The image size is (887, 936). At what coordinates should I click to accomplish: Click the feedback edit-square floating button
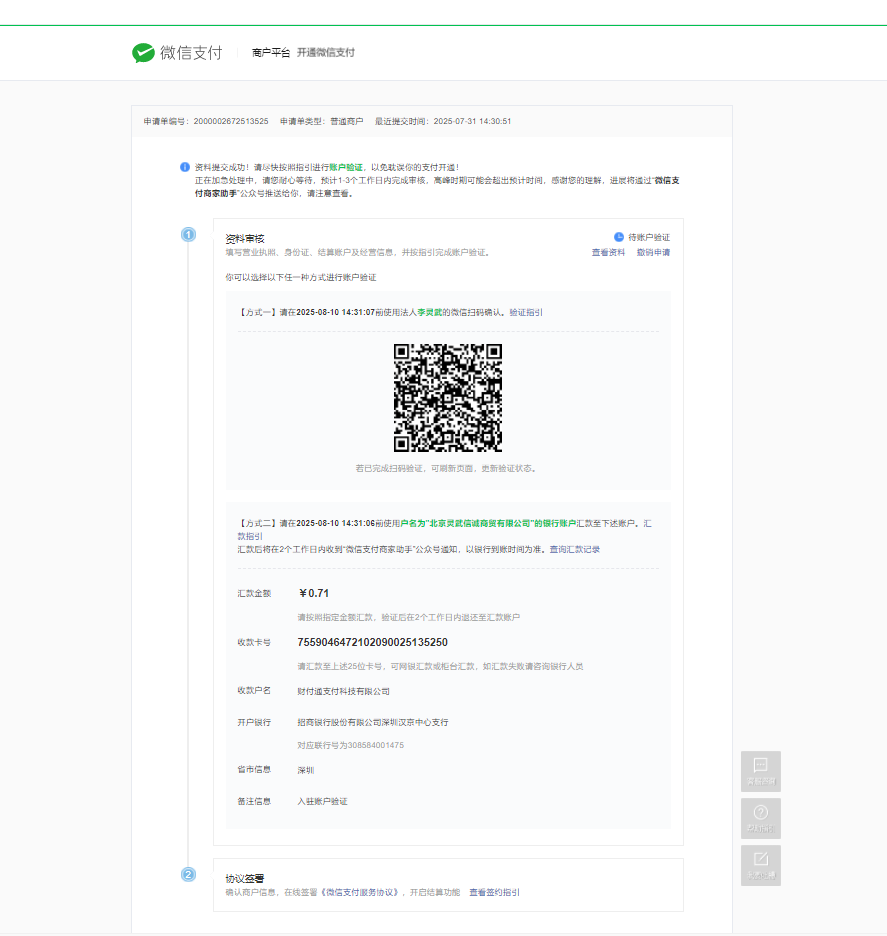click(x=760, y=866)
